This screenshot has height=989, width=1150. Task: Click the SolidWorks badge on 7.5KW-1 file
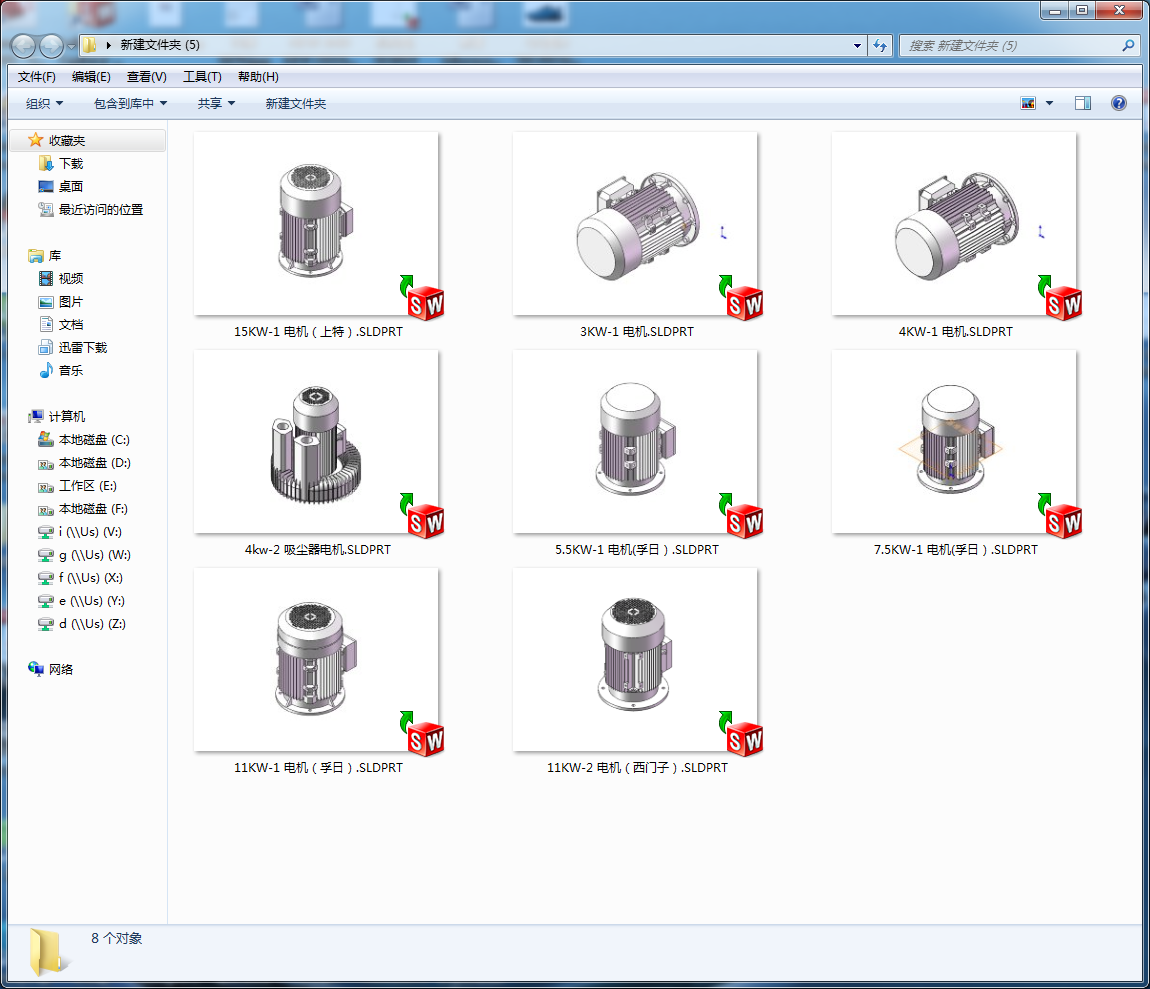tap(1063, 521)
